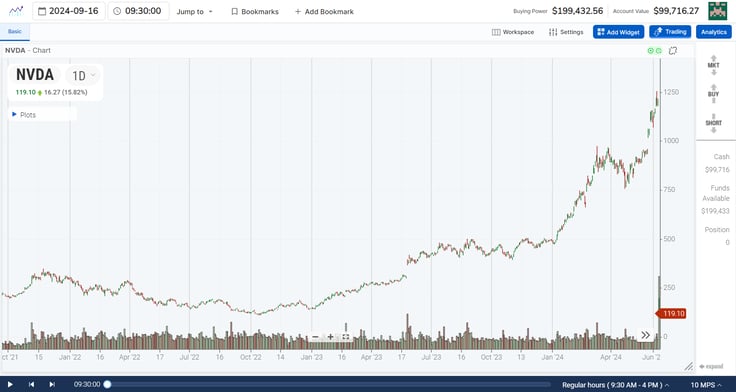Click the MKT down arrow
This screenshot has width=736, height=392.
[713, 72]
